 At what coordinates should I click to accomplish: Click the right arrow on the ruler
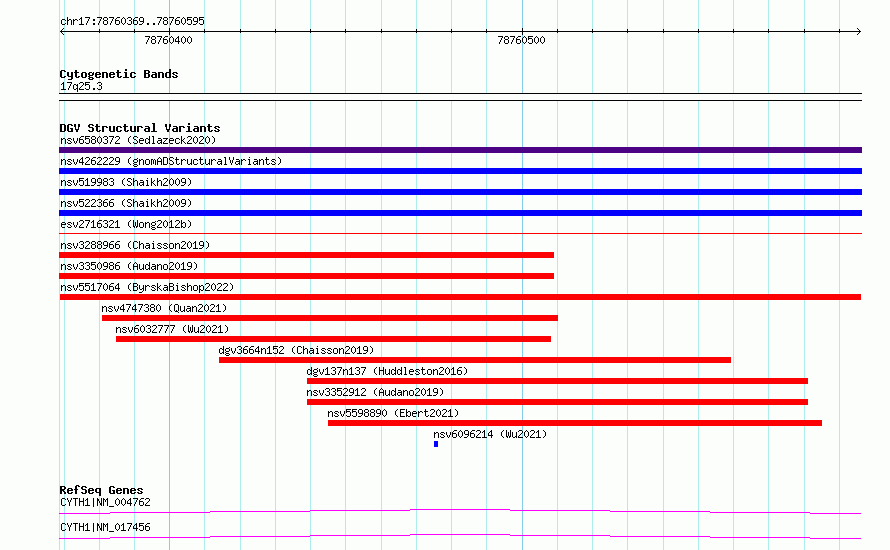click(x=858, y=32)
